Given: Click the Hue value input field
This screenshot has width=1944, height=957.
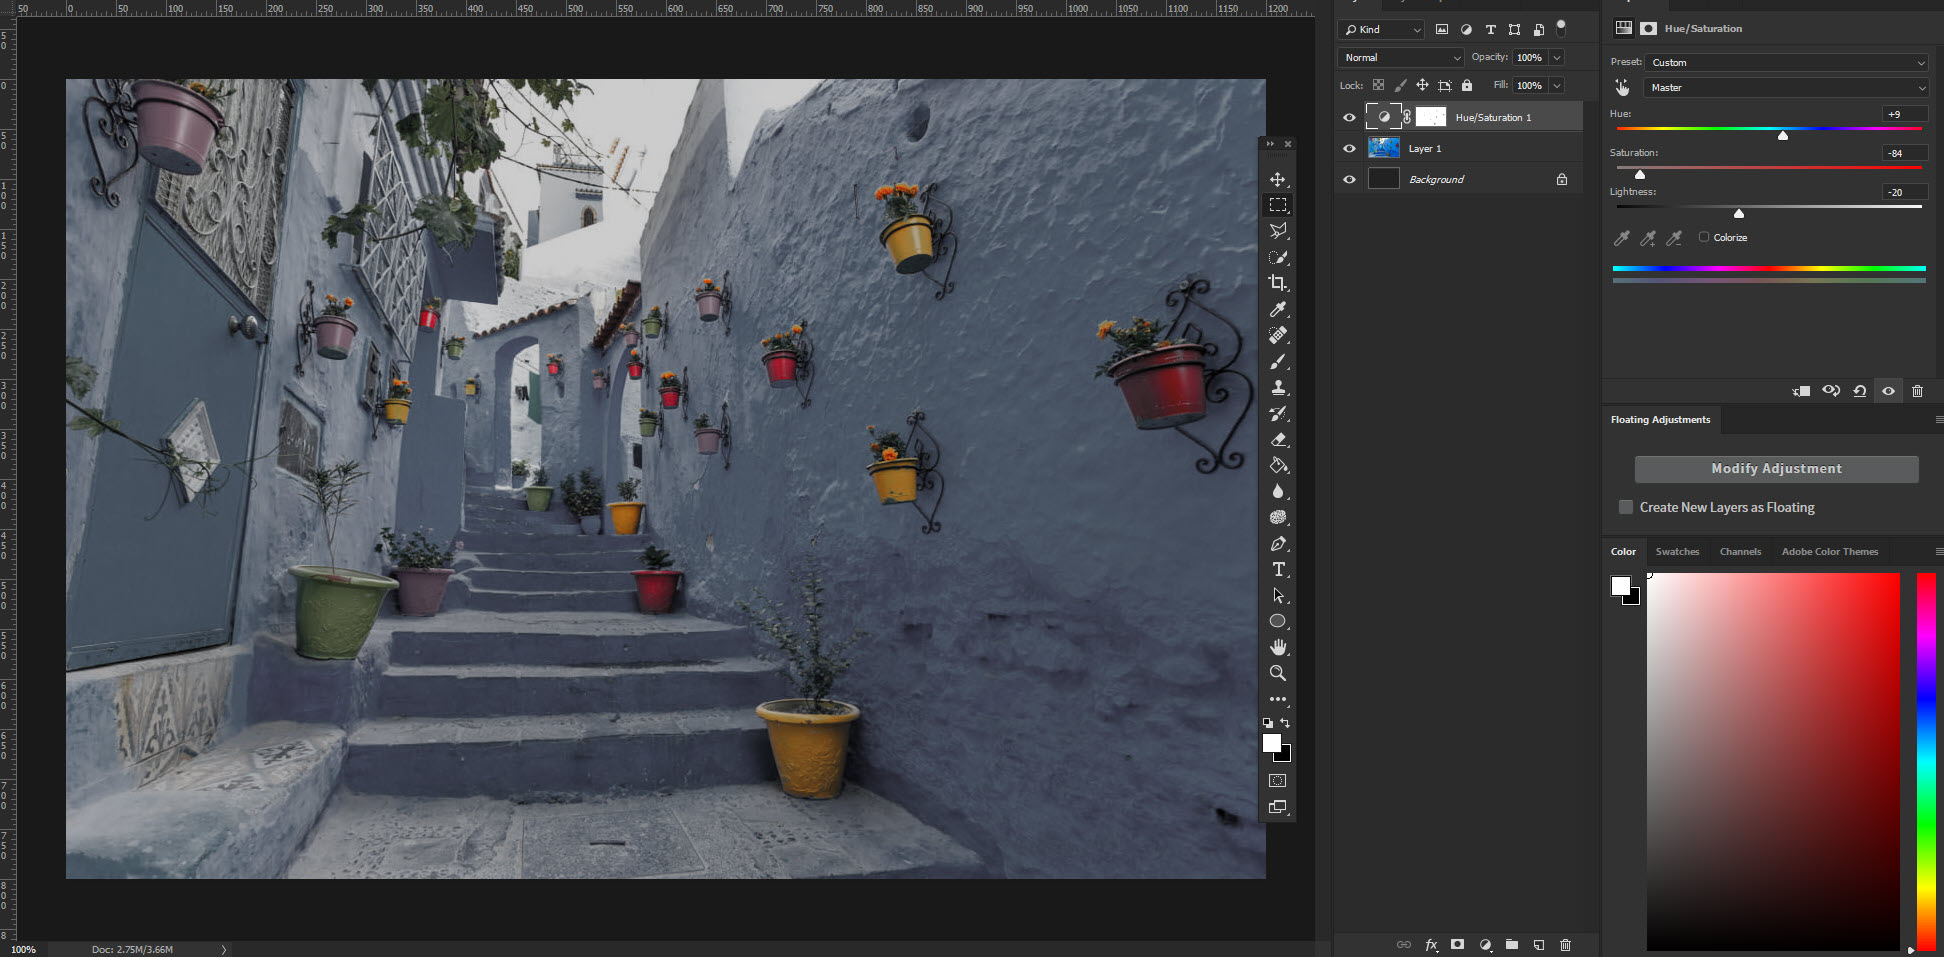Looking at the screenshot, I should pos(1904,114).
